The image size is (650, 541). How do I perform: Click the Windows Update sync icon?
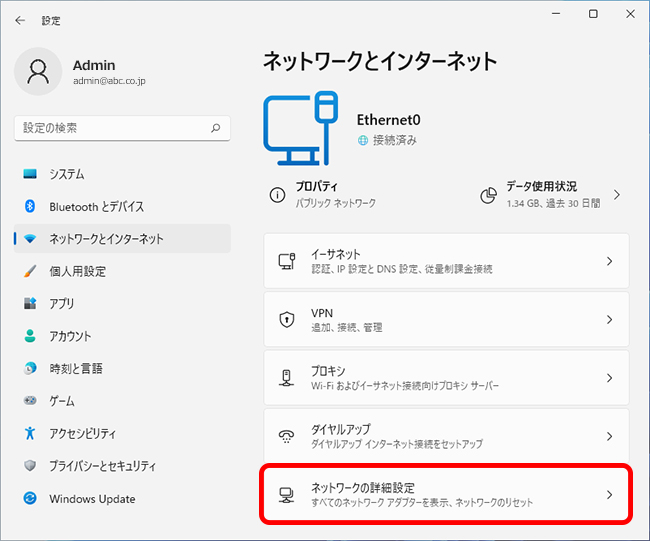[30, 498]
